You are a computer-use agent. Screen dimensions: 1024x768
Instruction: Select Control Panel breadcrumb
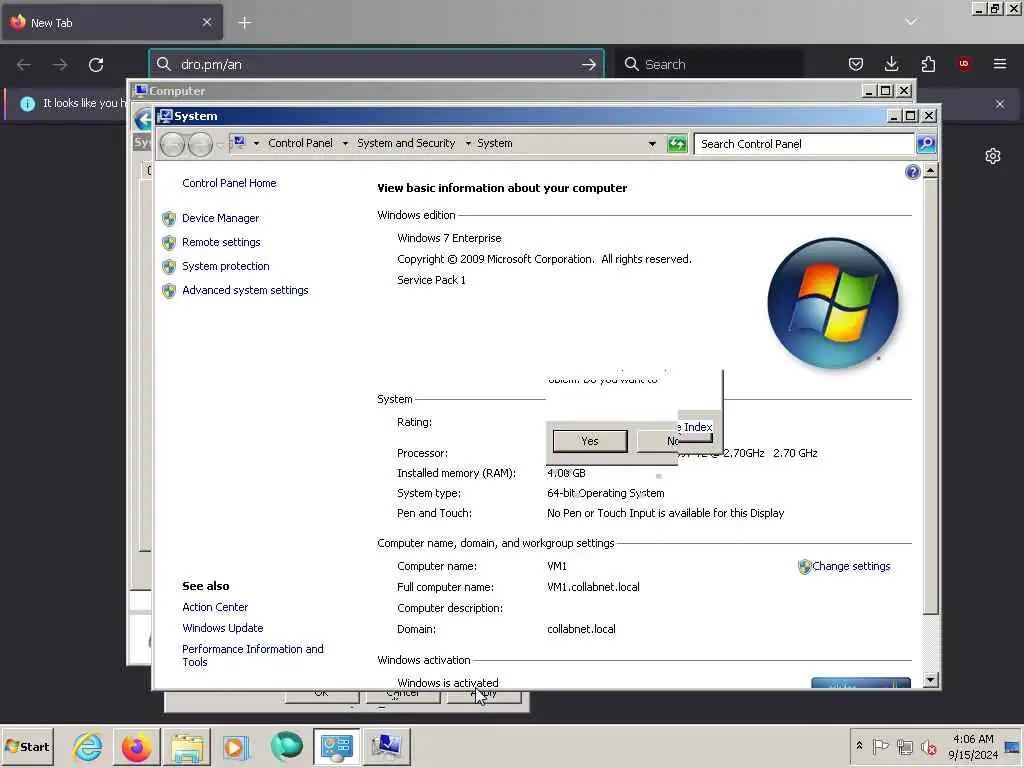pos(300,144)
